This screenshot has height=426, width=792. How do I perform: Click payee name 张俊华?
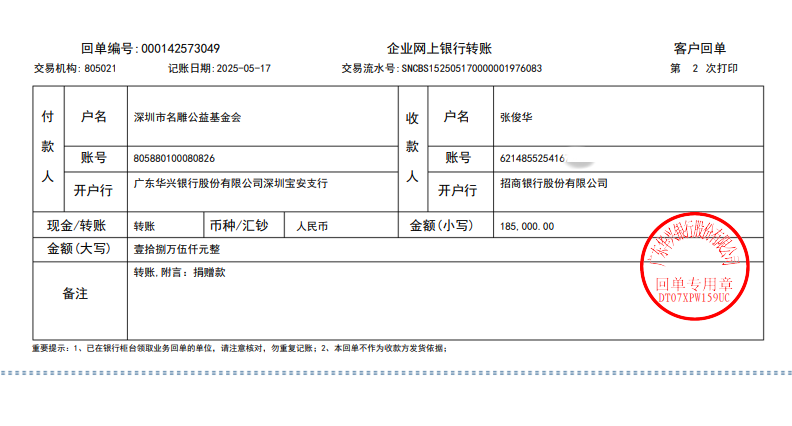pos(516,117)
